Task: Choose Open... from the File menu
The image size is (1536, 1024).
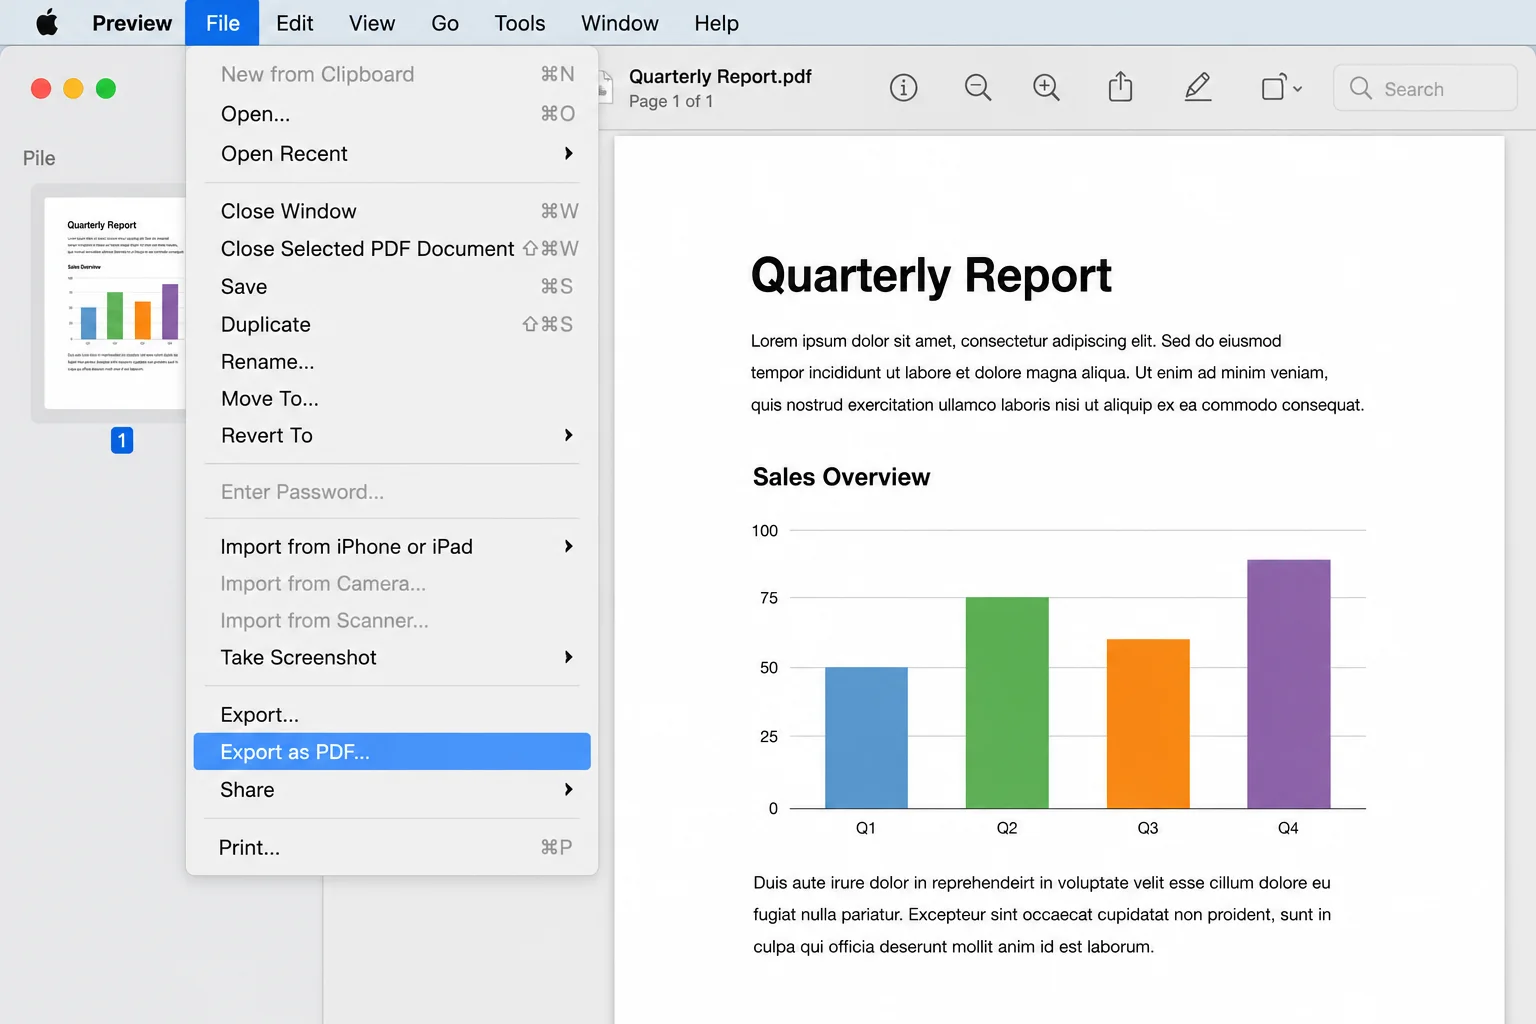Action: pyautogui.click(x=392, y=114)
